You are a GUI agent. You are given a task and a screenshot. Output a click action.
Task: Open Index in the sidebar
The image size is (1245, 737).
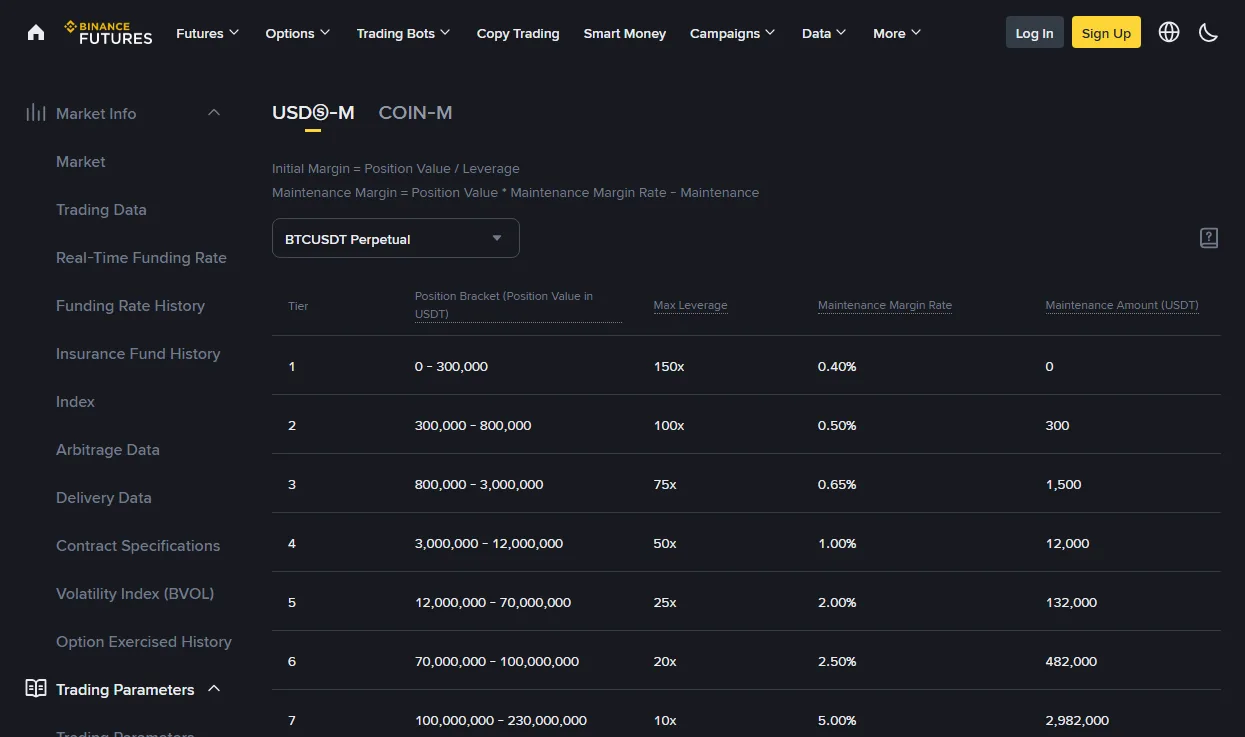pos(75,401)
